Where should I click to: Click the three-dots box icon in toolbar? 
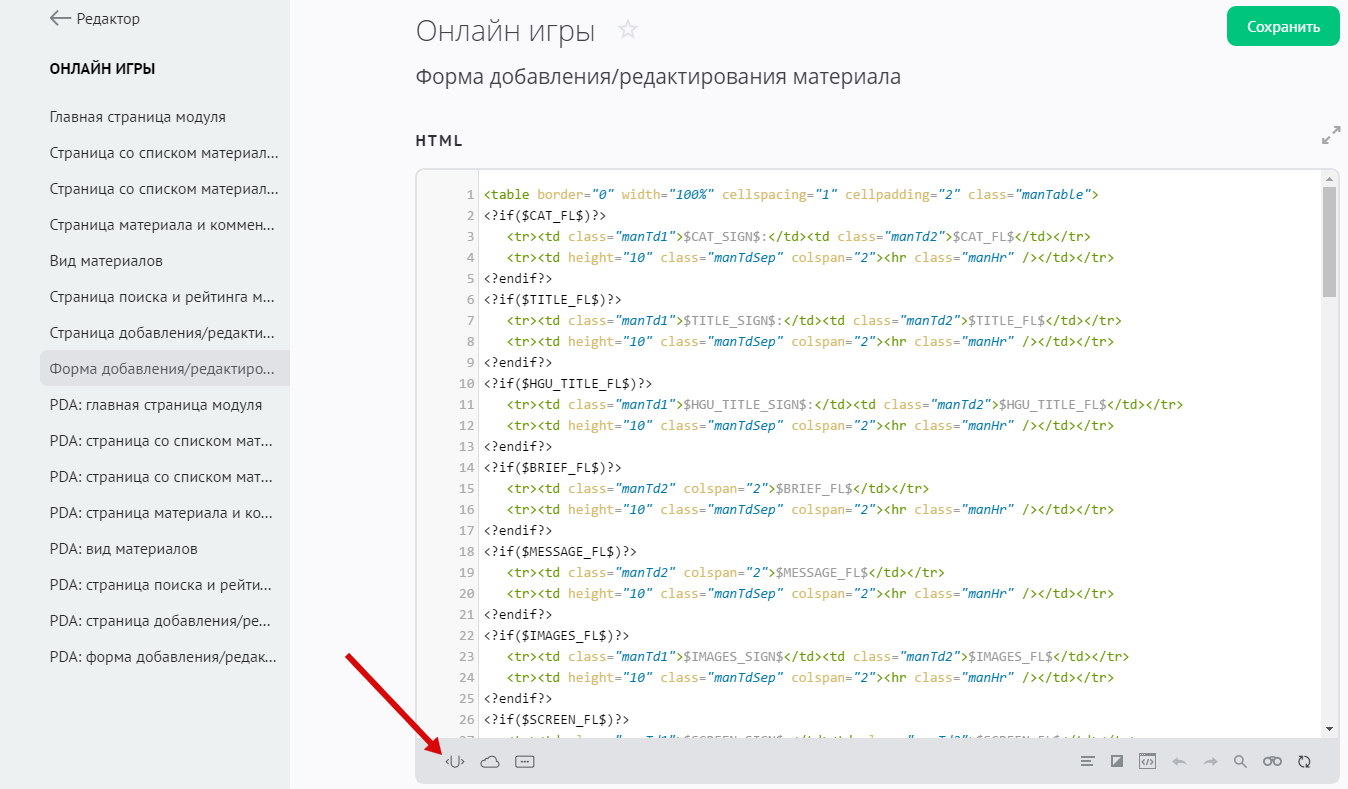point(525,762)
